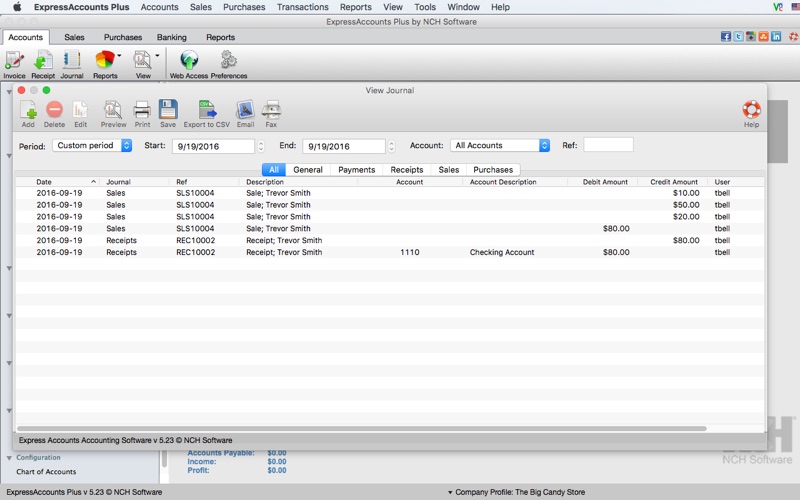Click the Accounts Payable summary link
This screenshot has width=800, height=500.
click(220, 453)
